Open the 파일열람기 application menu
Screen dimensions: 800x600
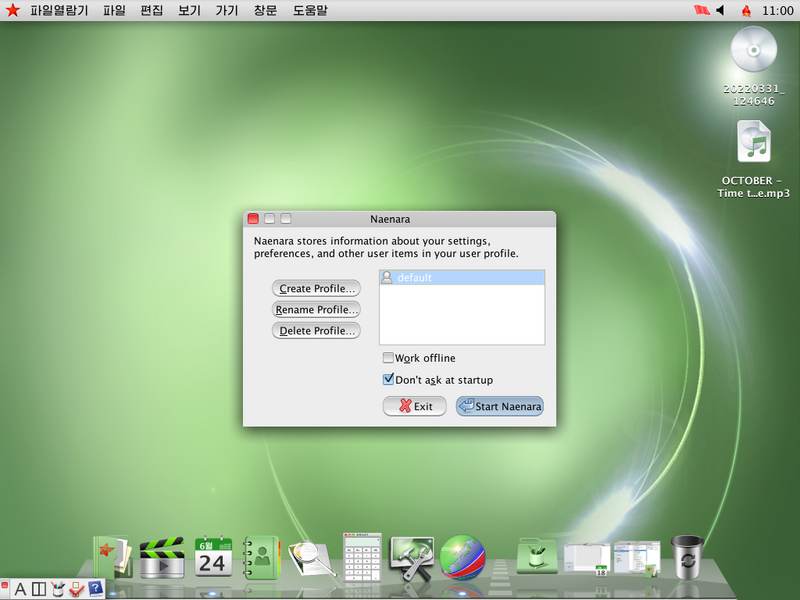click(x=59, y=10)
